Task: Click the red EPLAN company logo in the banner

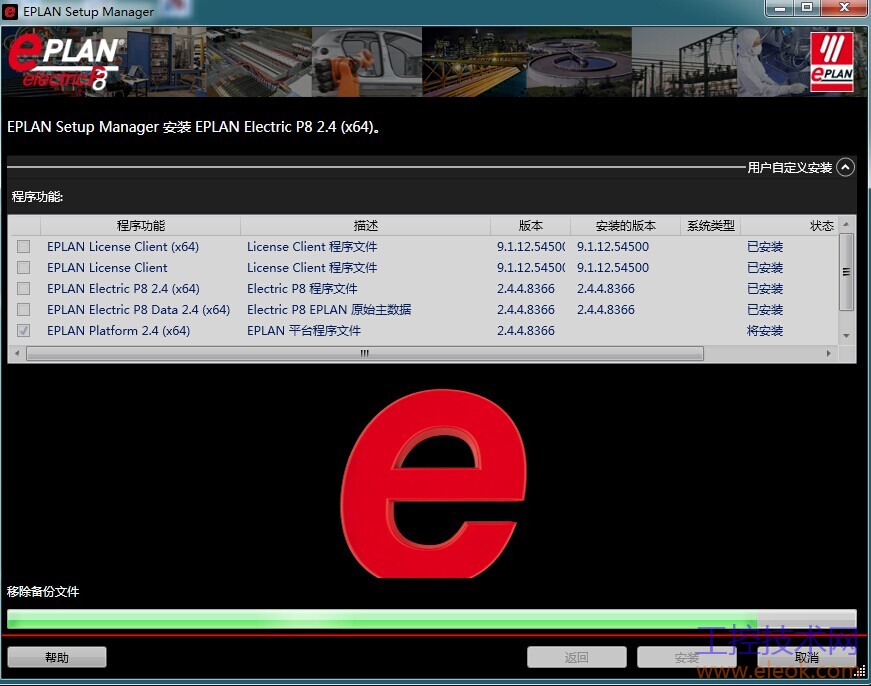Action: point(831,62)
